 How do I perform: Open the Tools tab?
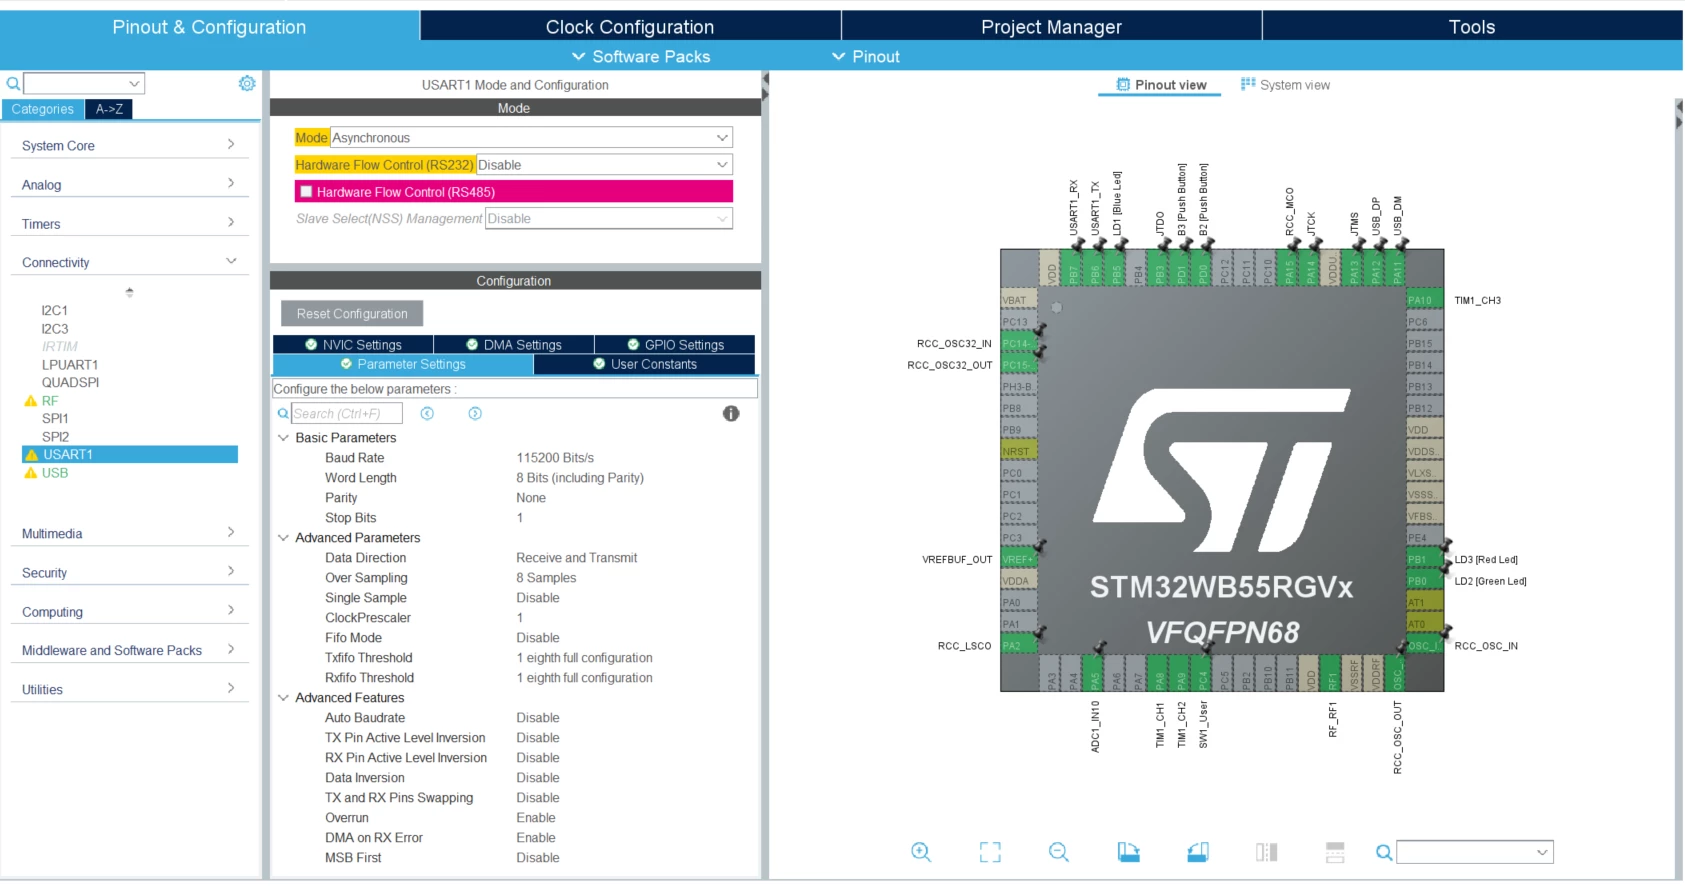(1472, 27)
